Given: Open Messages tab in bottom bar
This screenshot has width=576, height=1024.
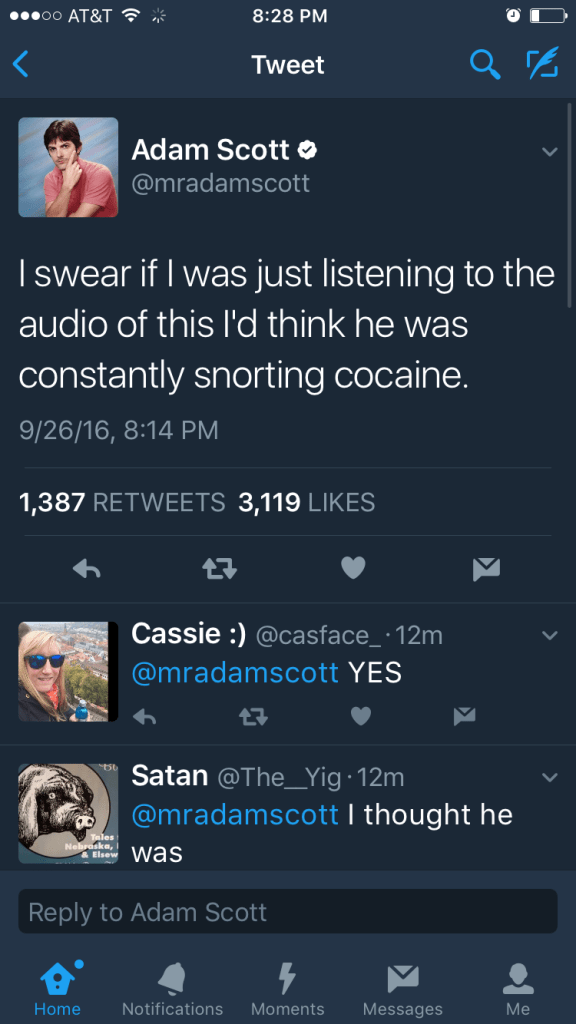Looking at the screenshot, I should 403,989.
